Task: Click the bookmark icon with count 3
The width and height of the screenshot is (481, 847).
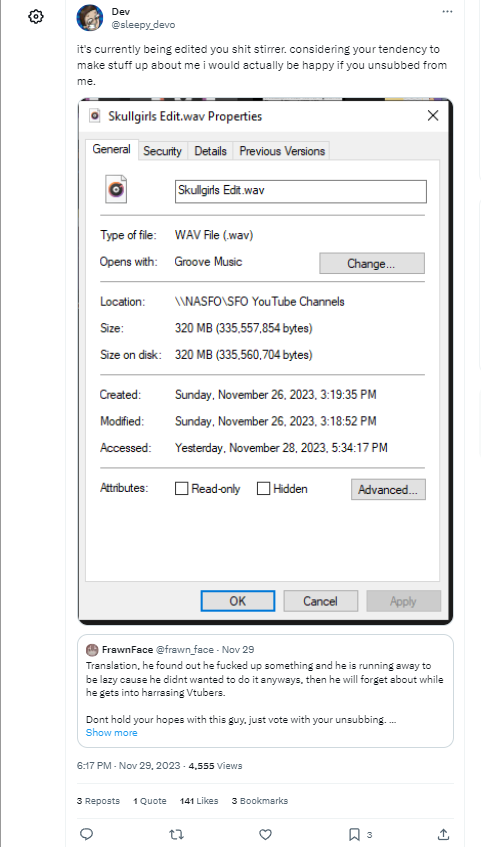Action: (355, 834)
